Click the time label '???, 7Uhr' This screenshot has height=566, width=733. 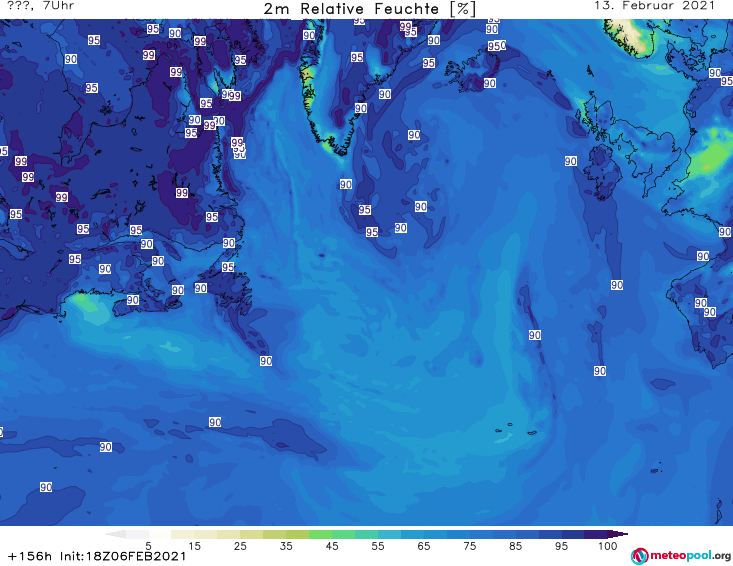(41, 6)
